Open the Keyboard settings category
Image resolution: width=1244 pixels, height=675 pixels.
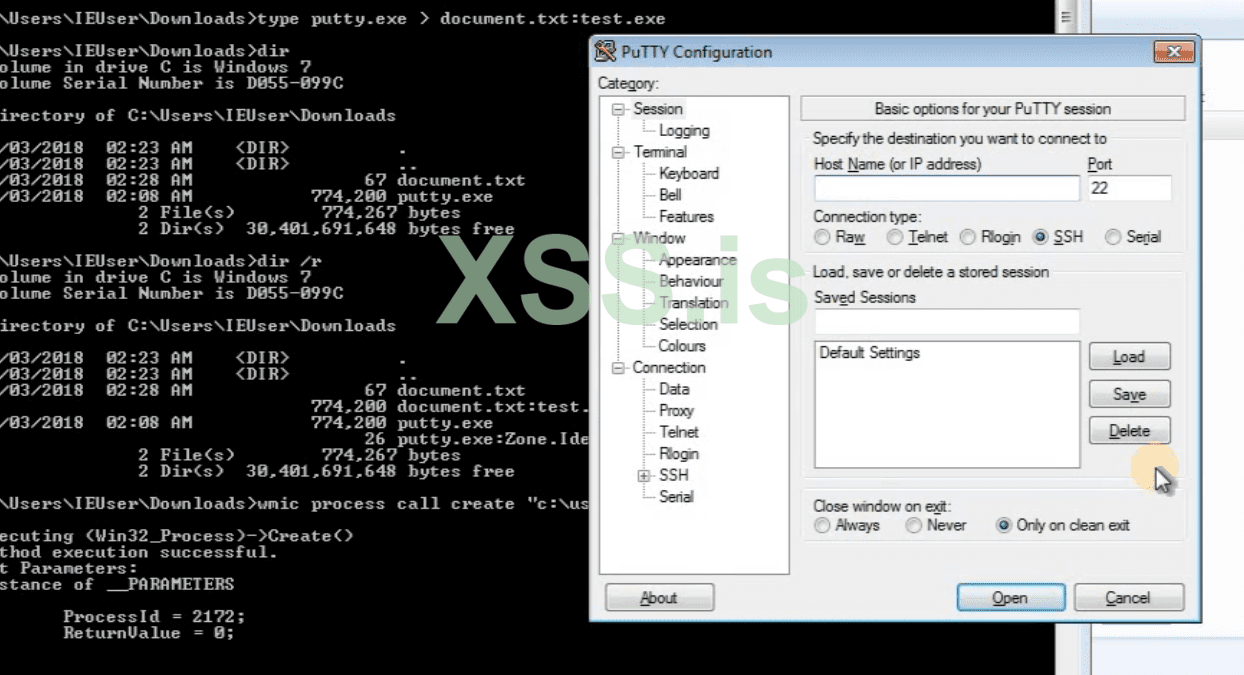[689, 173]
